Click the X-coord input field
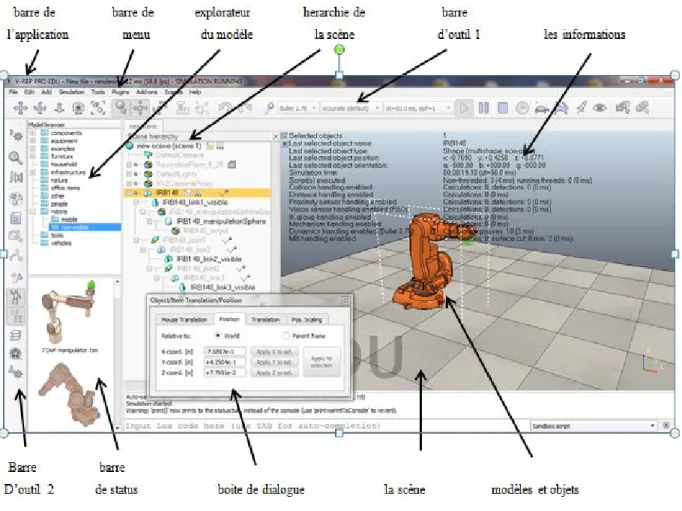 click(x=224, y=351)
